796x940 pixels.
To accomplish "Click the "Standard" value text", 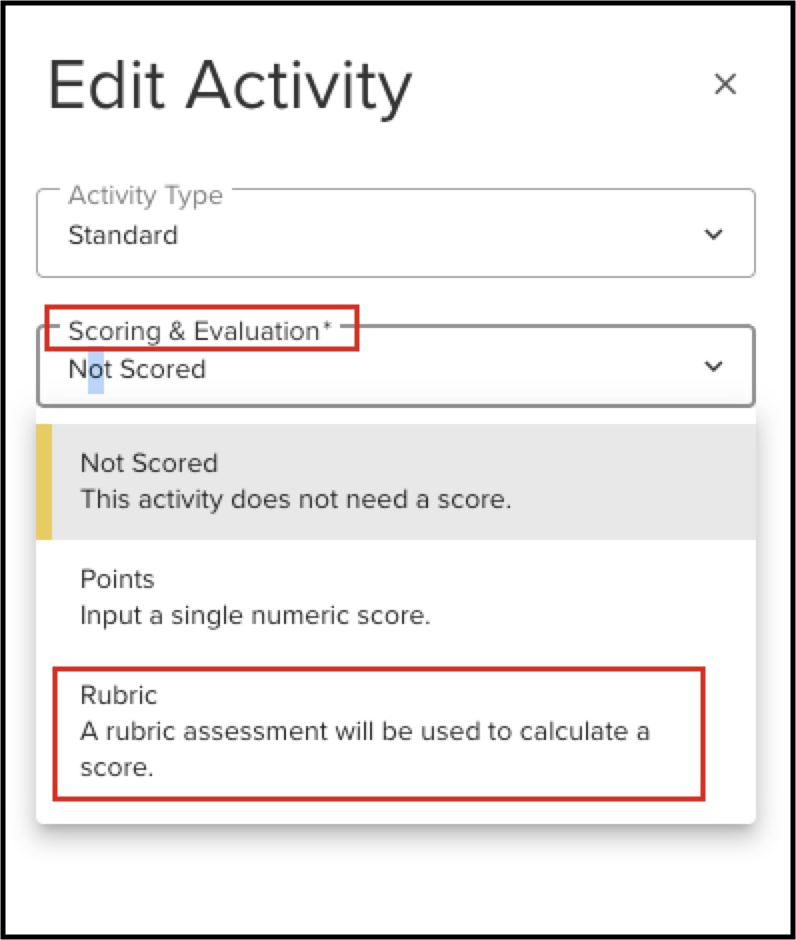I will tap(123, 236).
